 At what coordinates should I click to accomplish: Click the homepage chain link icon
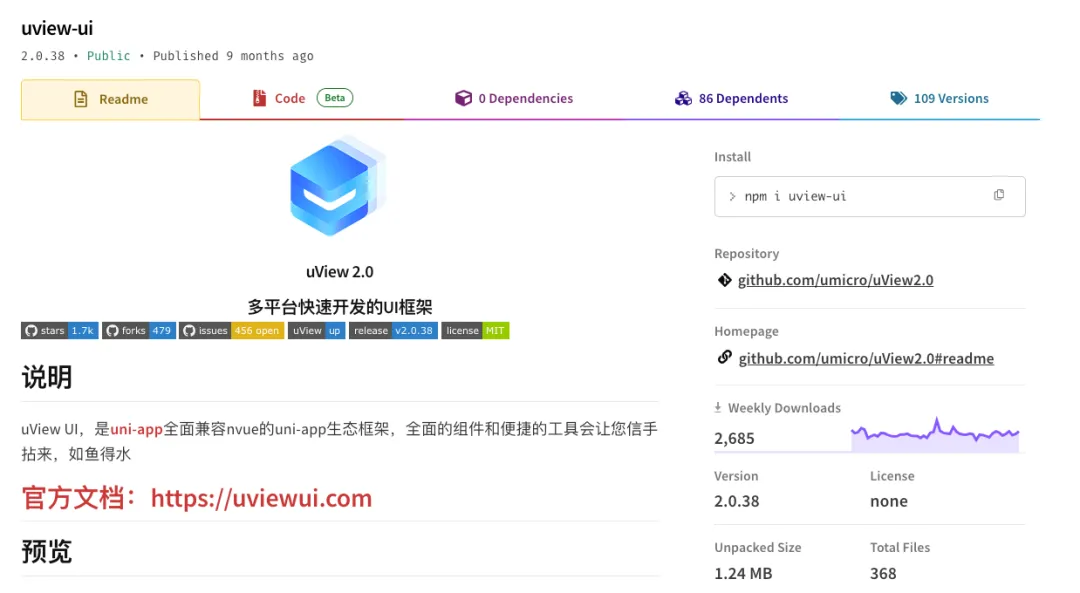pos(724,357)
